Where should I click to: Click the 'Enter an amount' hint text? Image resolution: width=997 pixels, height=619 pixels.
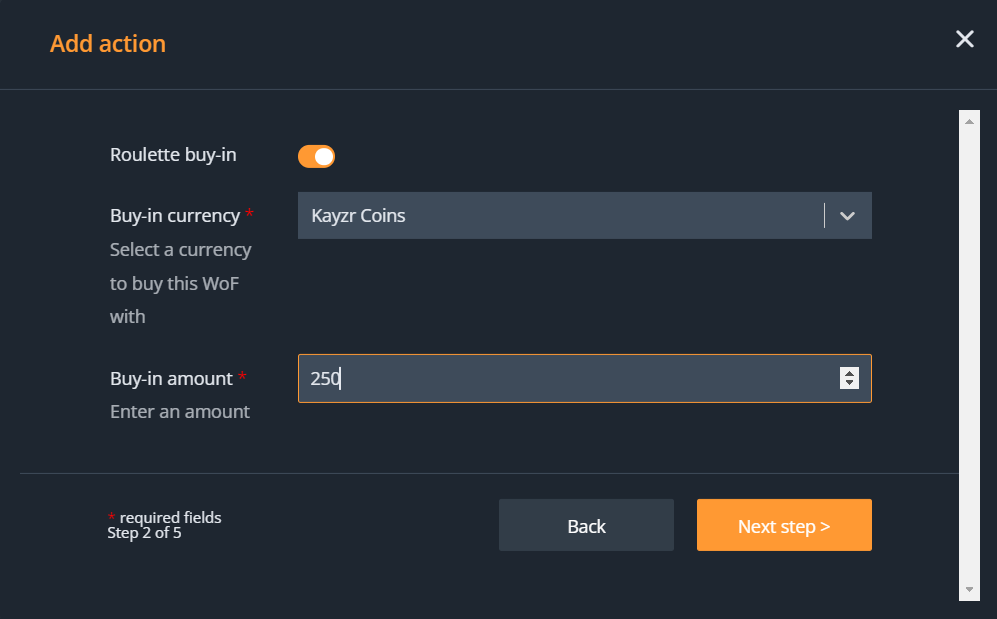[180, 411]
